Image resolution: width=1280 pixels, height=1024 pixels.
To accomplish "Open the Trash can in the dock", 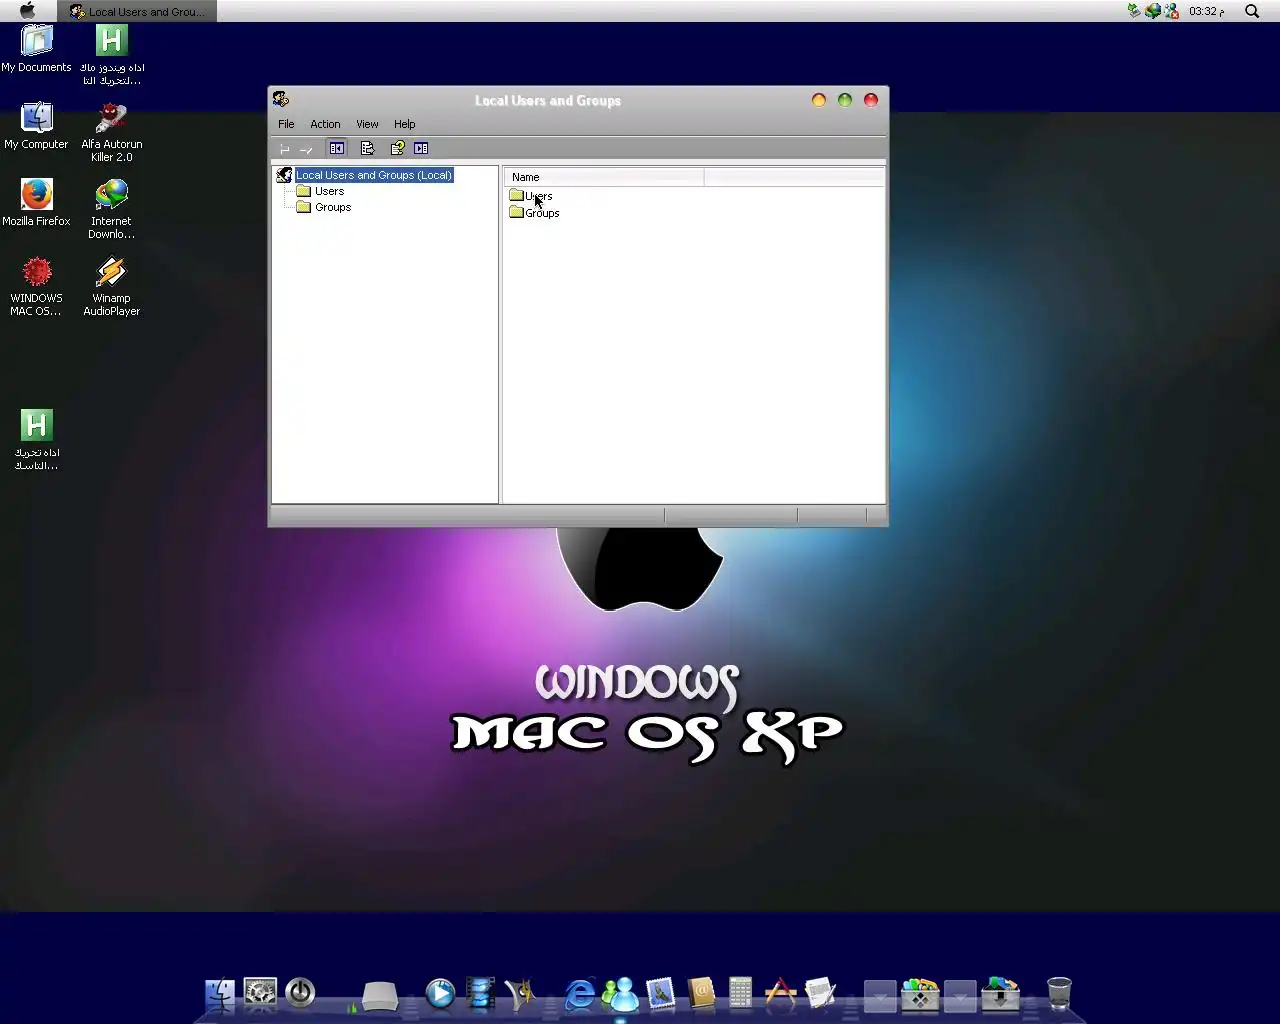I will 1059,993.
